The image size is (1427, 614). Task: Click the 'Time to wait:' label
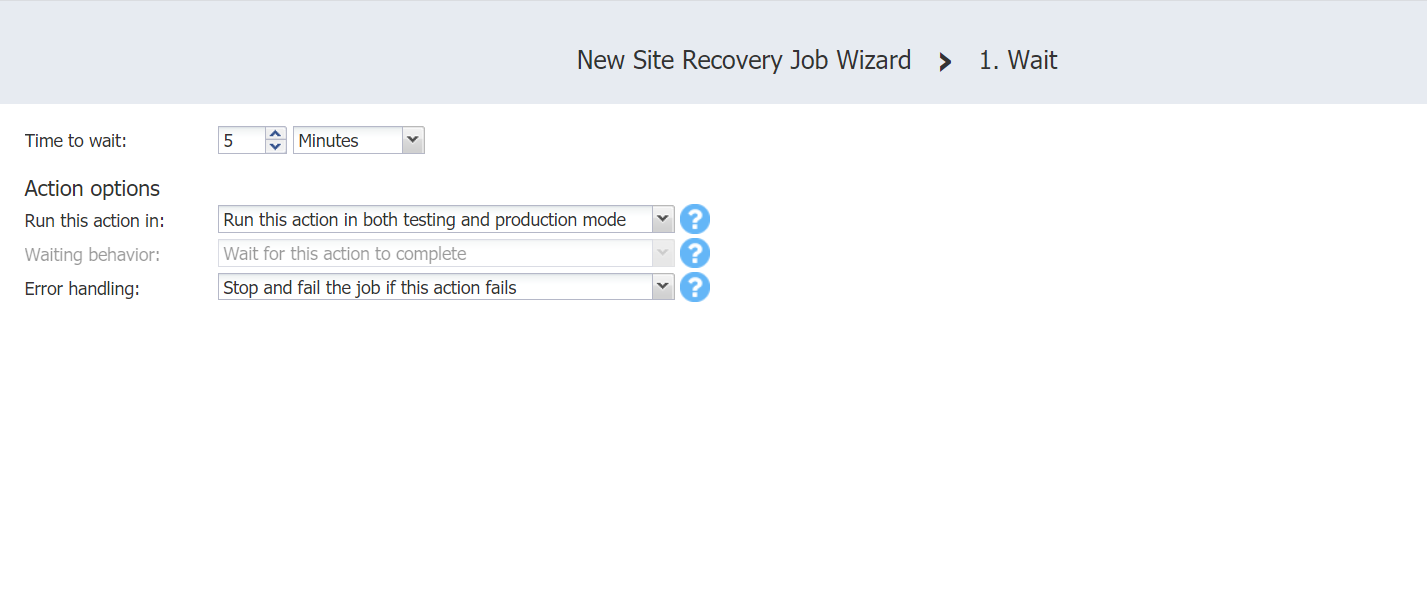76,141
